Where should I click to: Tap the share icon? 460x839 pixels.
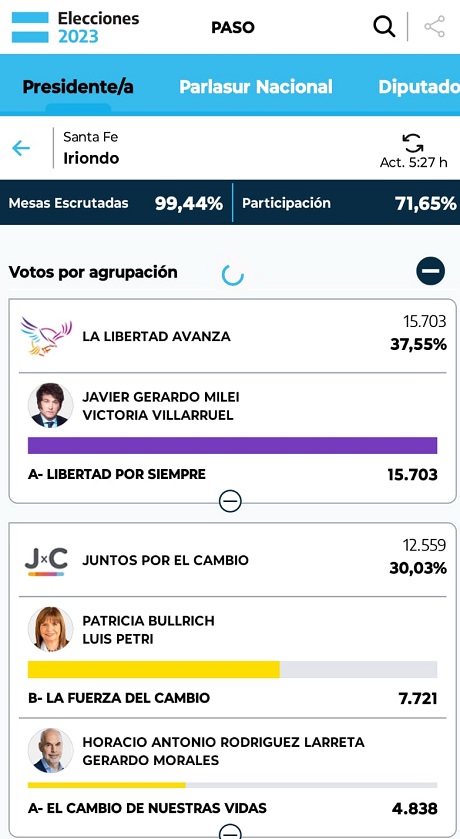[434, 27]
